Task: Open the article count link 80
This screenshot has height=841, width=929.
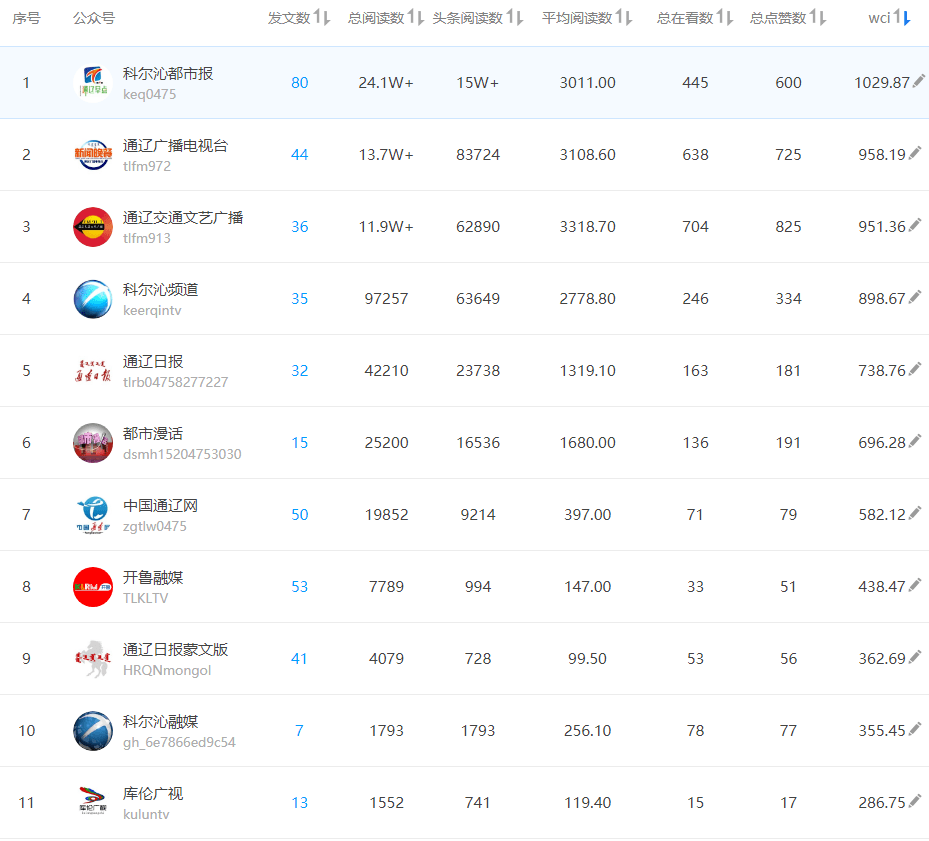Action: click(299, 82)
